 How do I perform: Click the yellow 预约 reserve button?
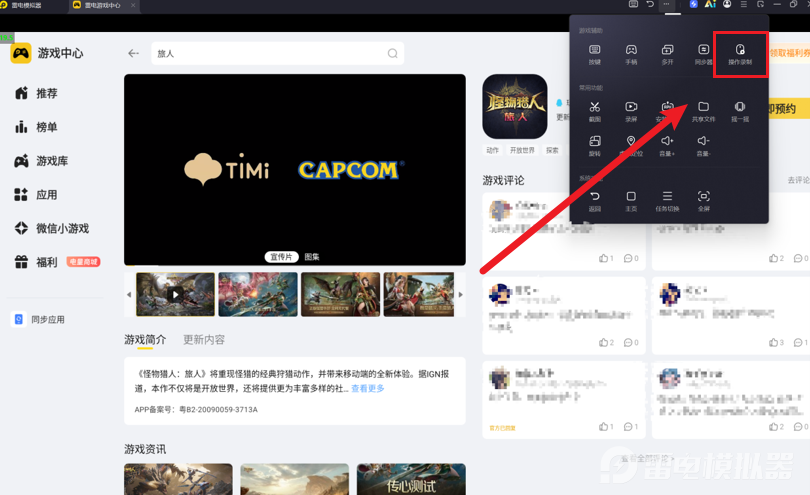coord(789,109)
